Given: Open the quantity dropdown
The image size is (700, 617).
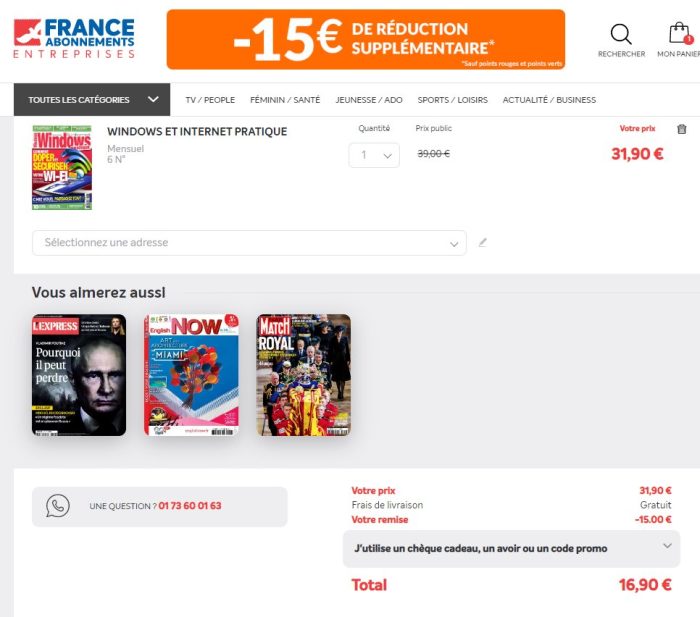Looking at the screenshot, I should click(374, 155).
